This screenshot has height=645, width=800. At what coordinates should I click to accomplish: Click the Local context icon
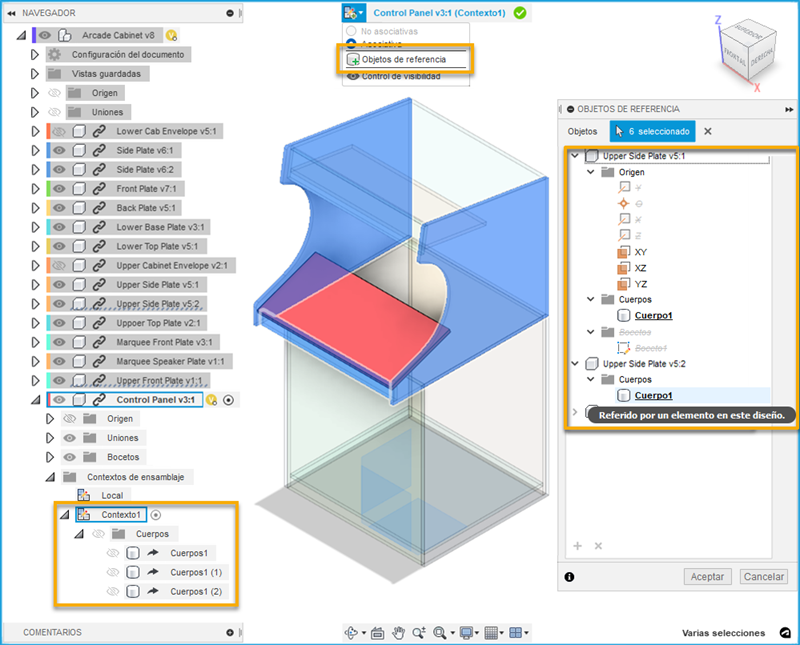84,495
